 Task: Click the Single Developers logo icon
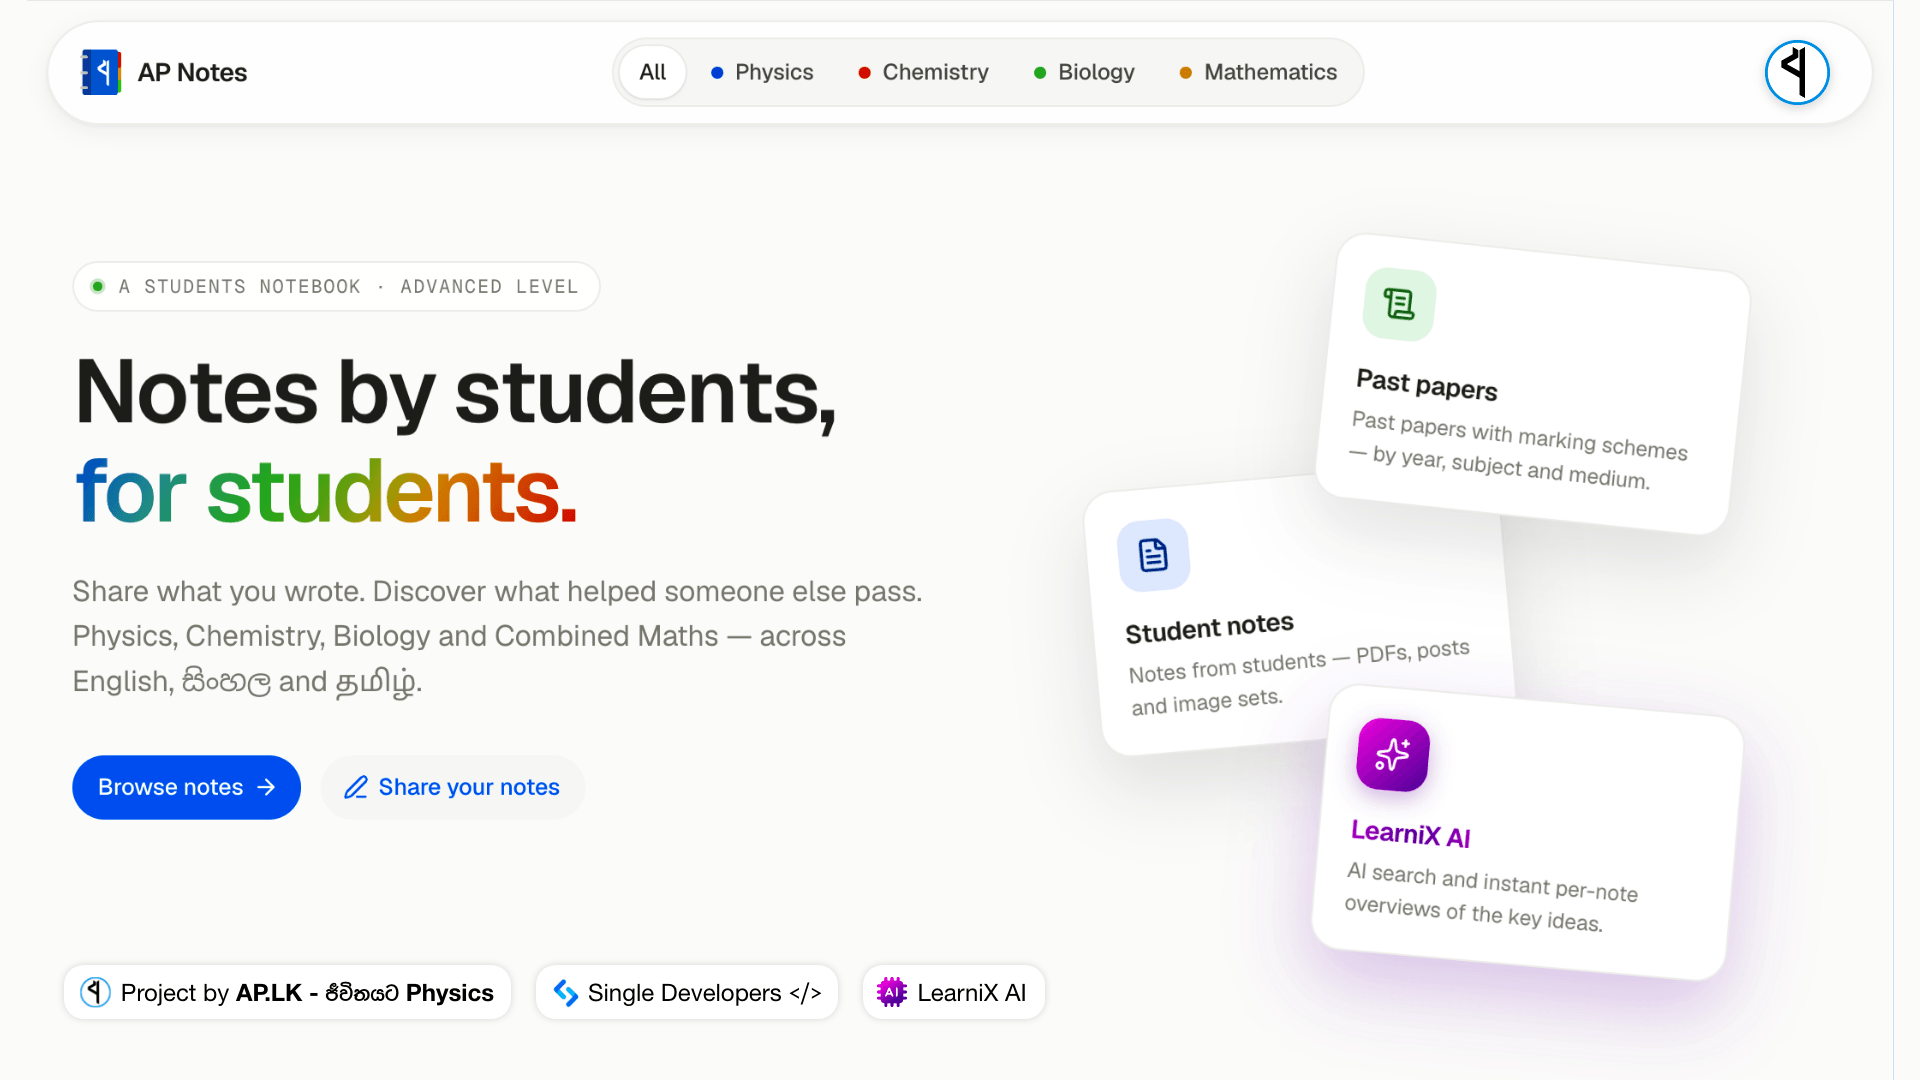pyautogui.click(x=566, y=992)
